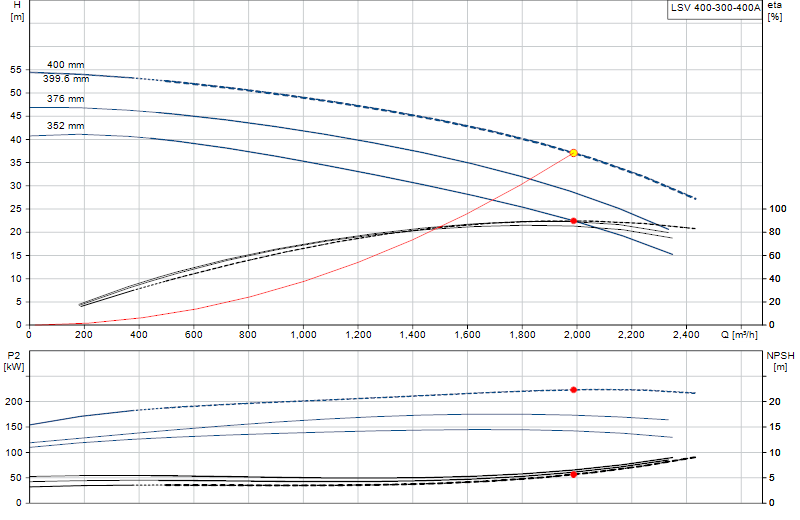The height and width of the screenshot is (520, 800).
Task: Click the 1,000 tick on the Q axis
Action: coord(304,335)
